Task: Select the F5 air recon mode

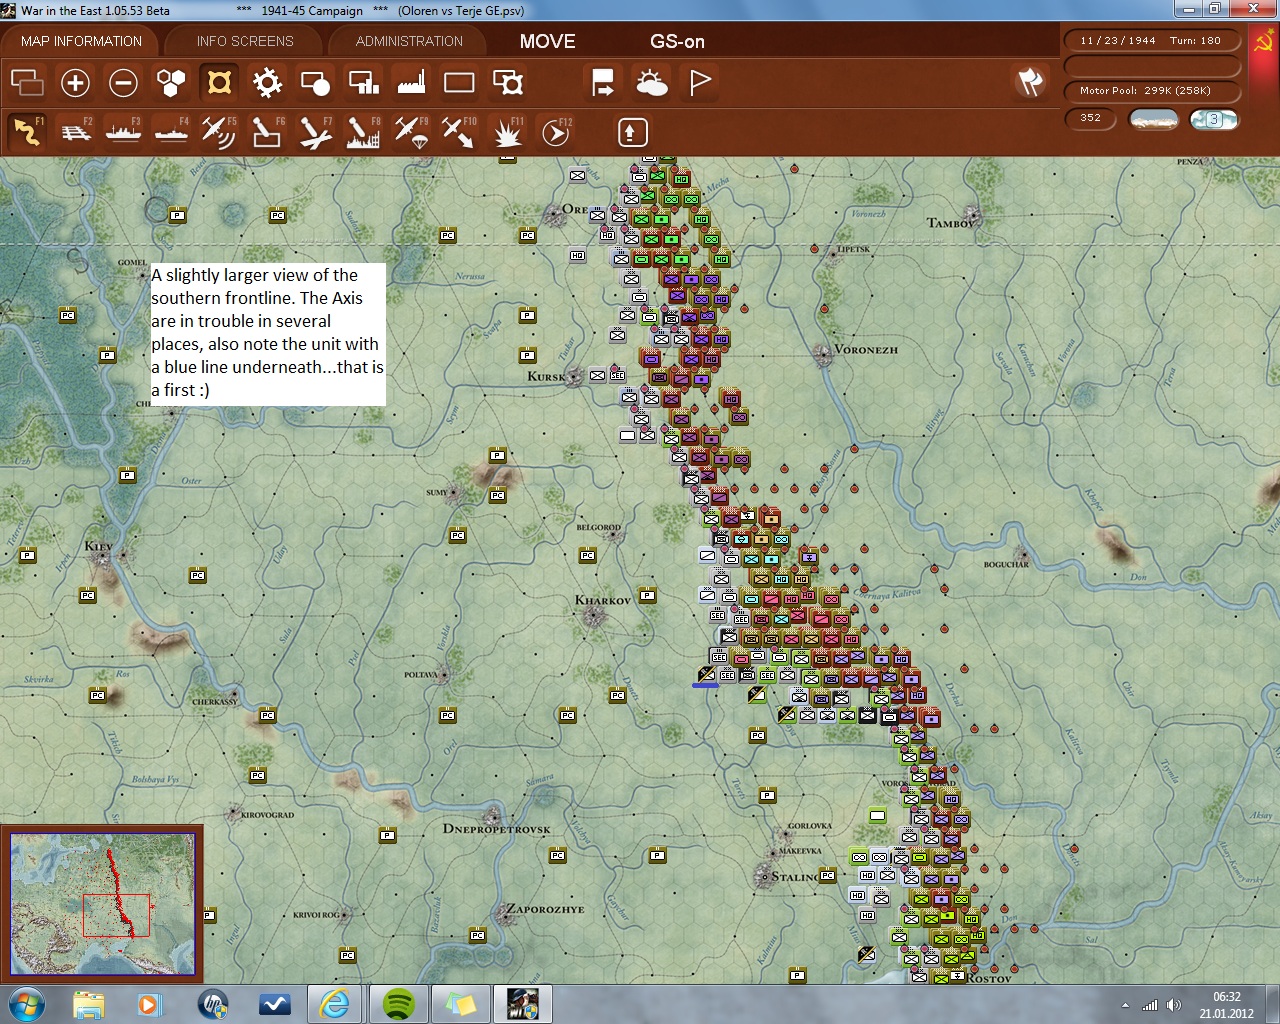Action: point(219,131)
